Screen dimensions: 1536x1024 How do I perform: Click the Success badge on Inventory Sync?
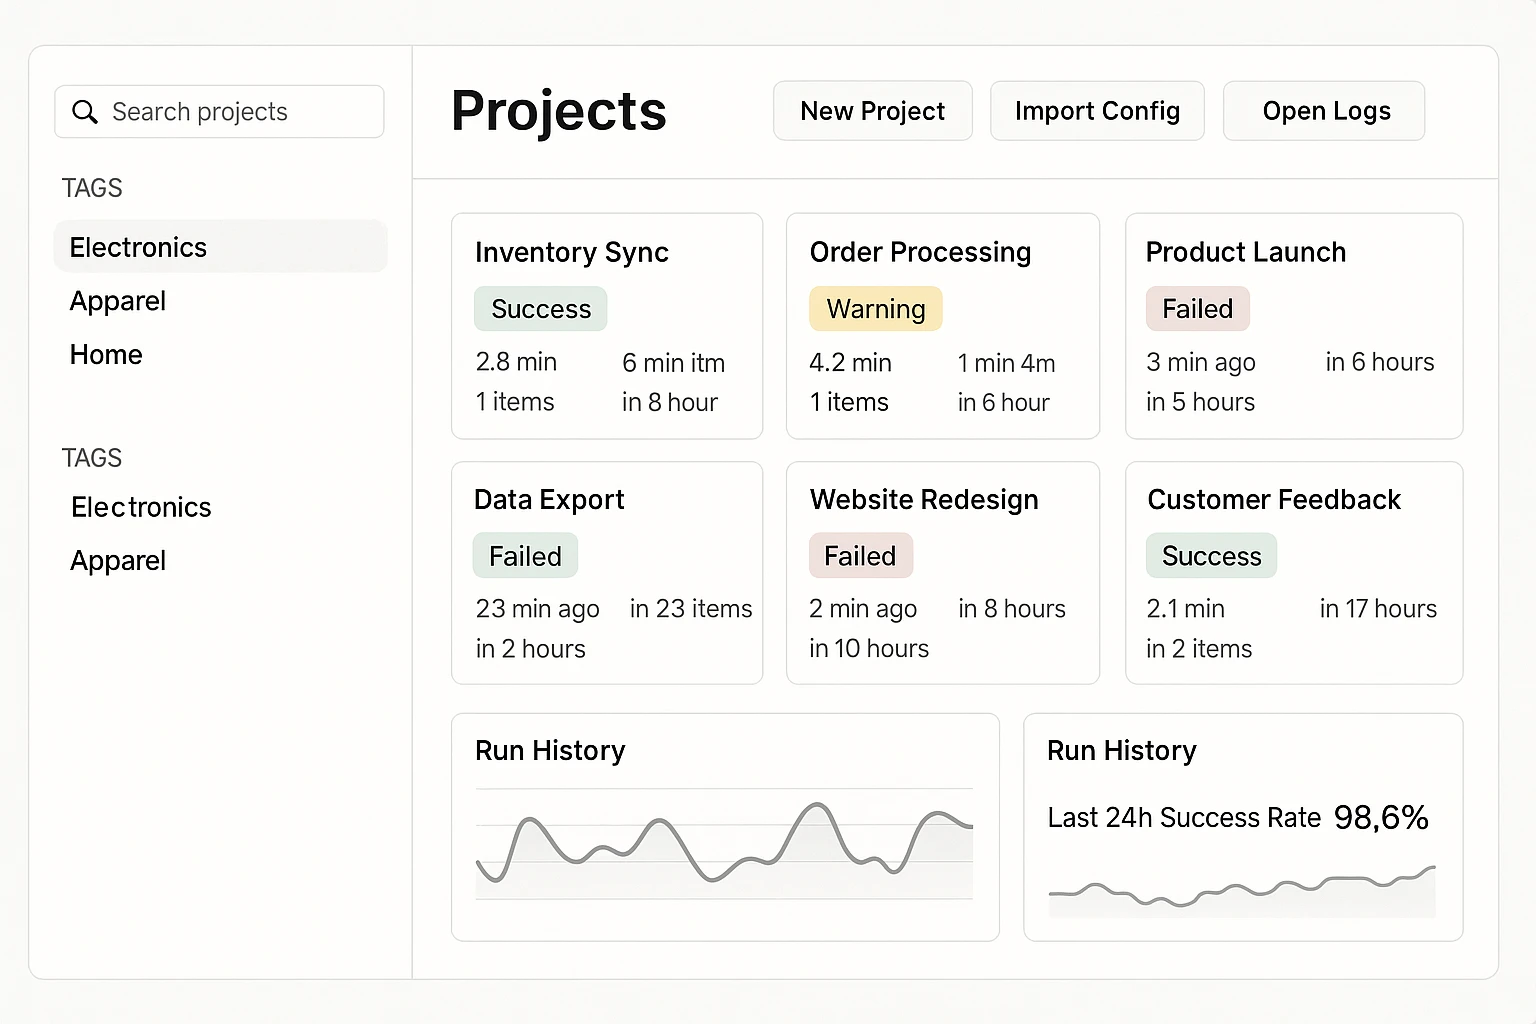pyautogui.click(x=541, y=309)
